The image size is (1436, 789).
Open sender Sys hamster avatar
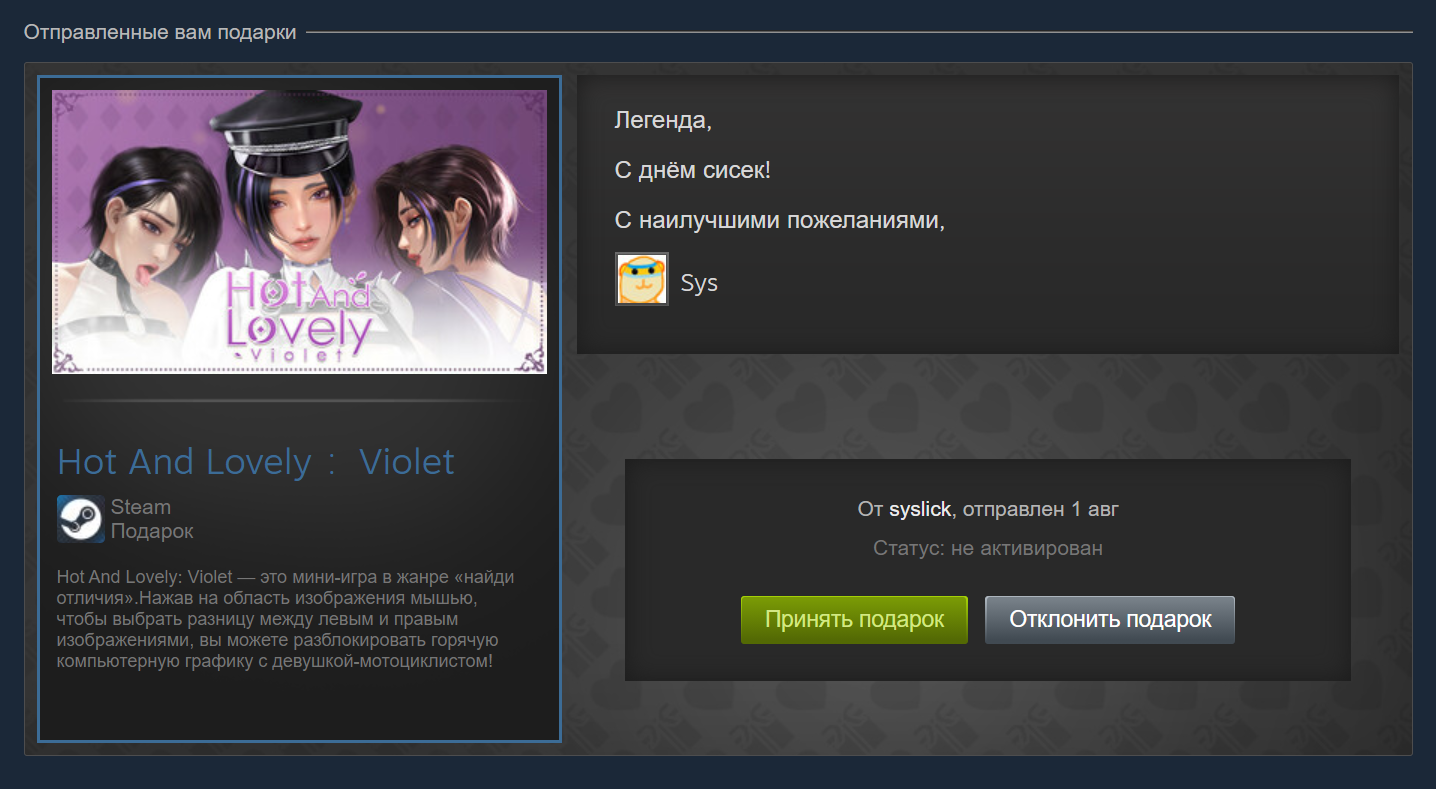point(642,279)
